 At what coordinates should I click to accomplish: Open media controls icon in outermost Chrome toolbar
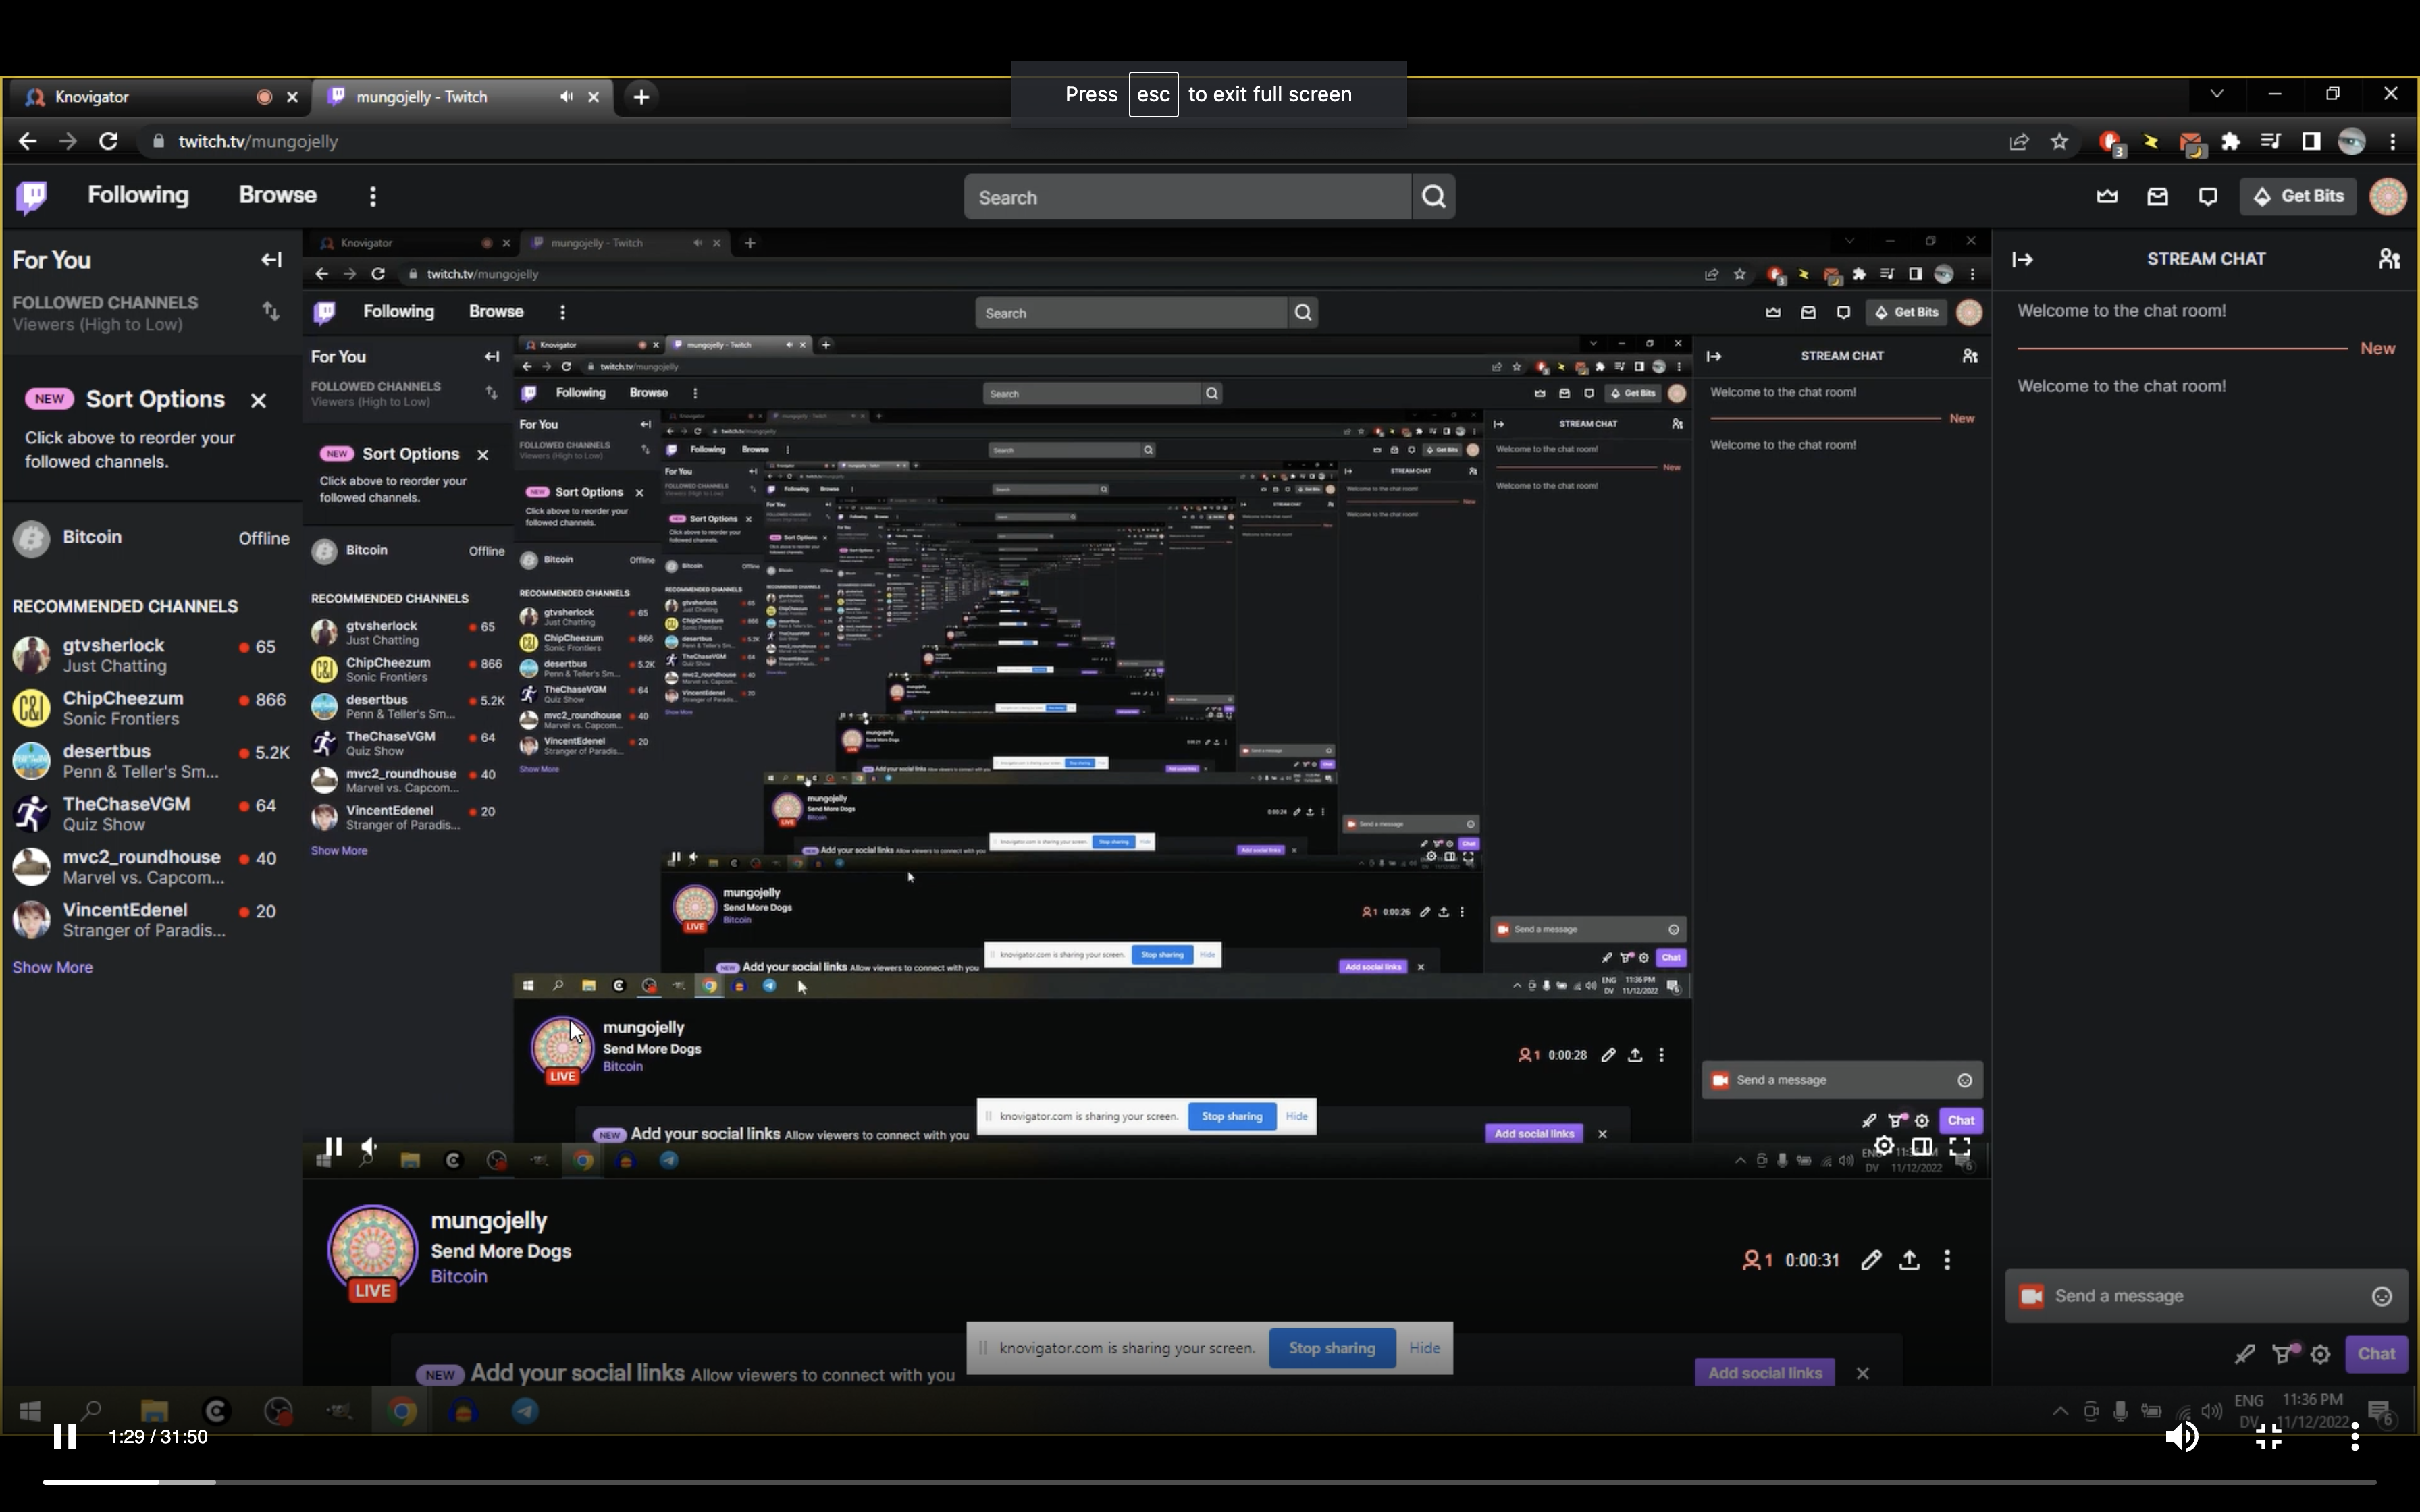(2270, 141)
